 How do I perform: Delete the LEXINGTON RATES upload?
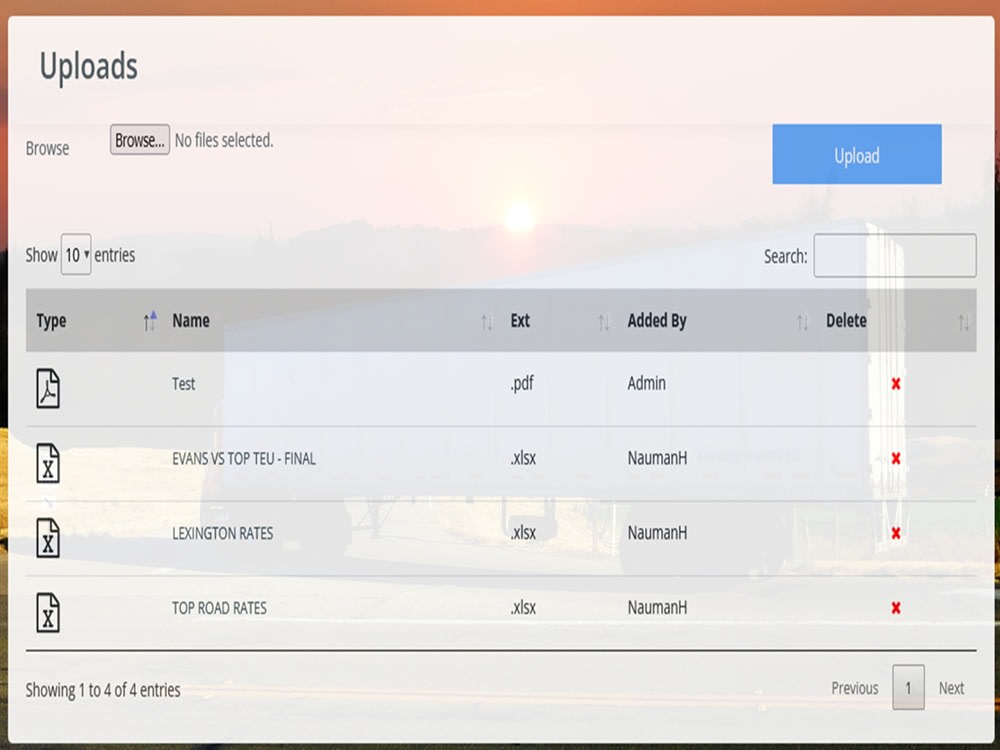pyautogui.click(x=896, y=533)
